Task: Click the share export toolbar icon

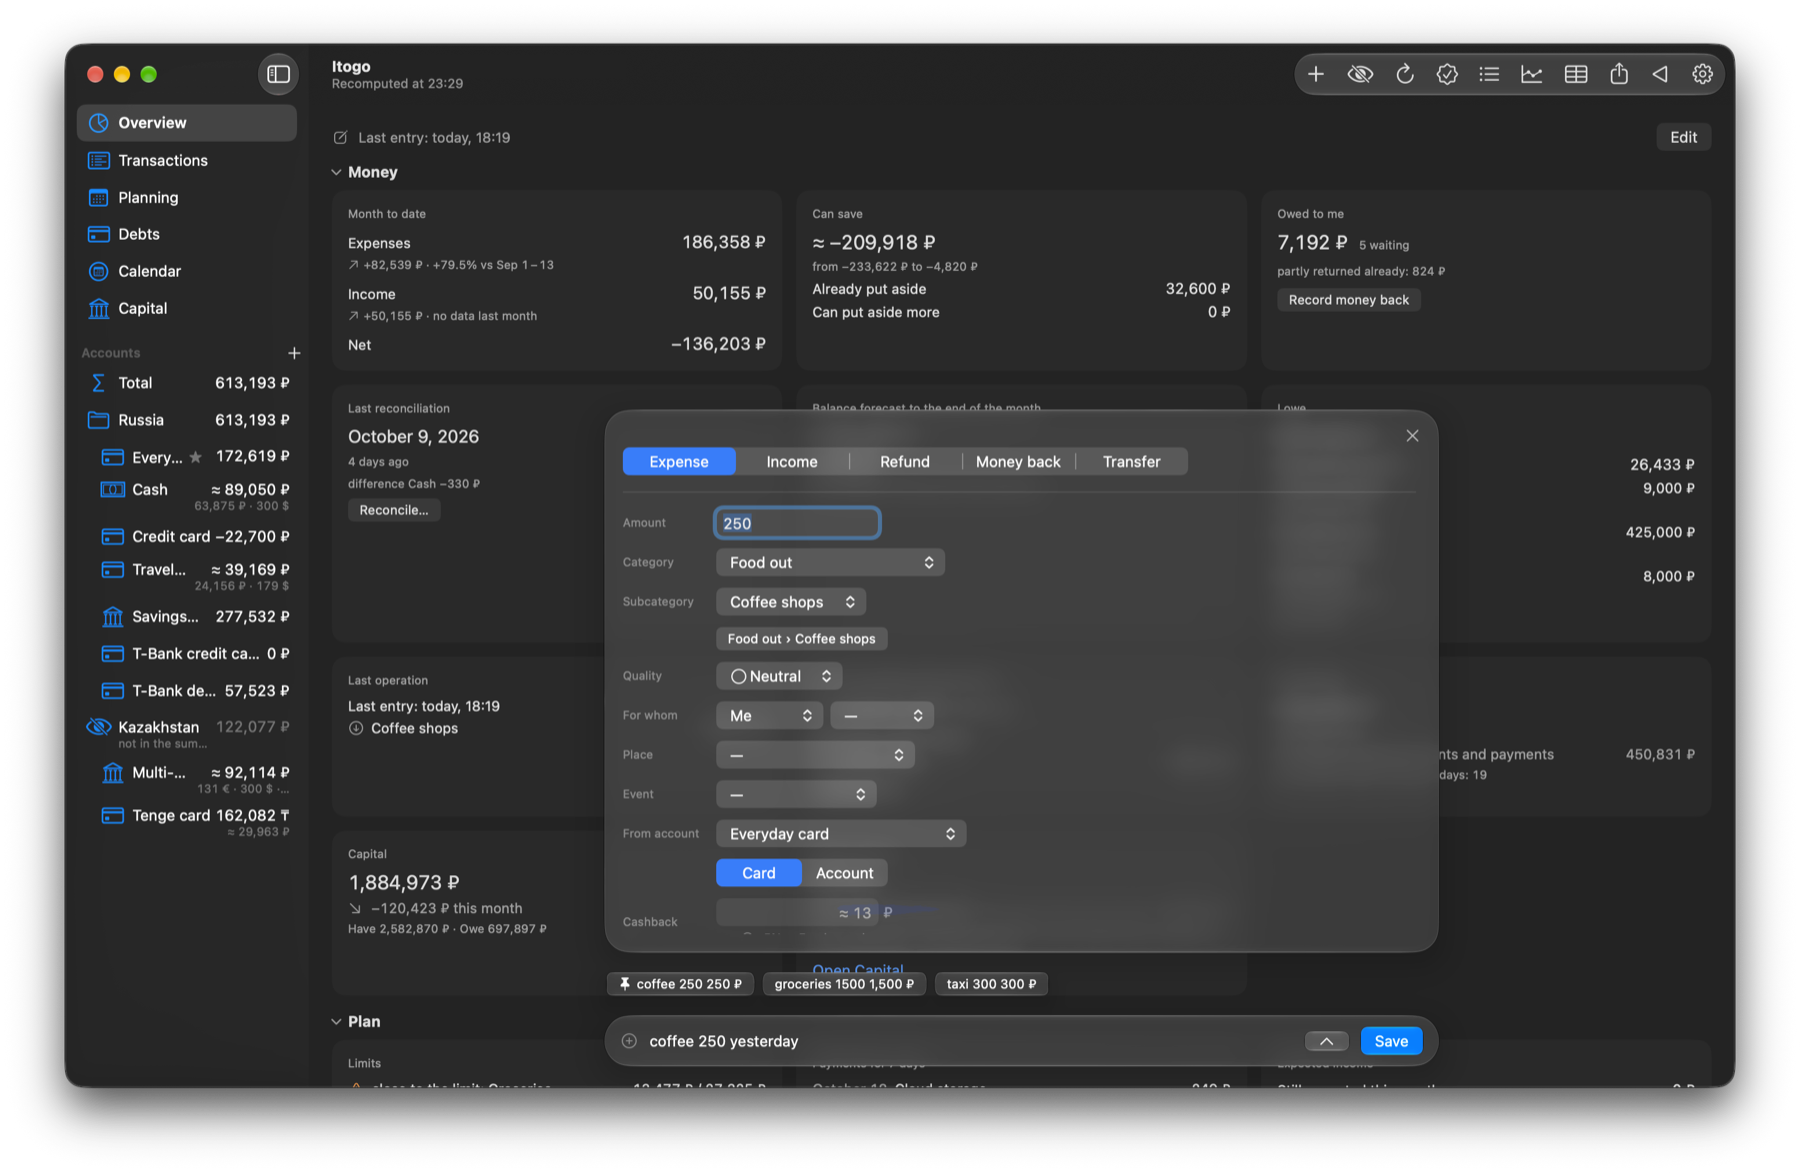Action: coord(1619,74)
